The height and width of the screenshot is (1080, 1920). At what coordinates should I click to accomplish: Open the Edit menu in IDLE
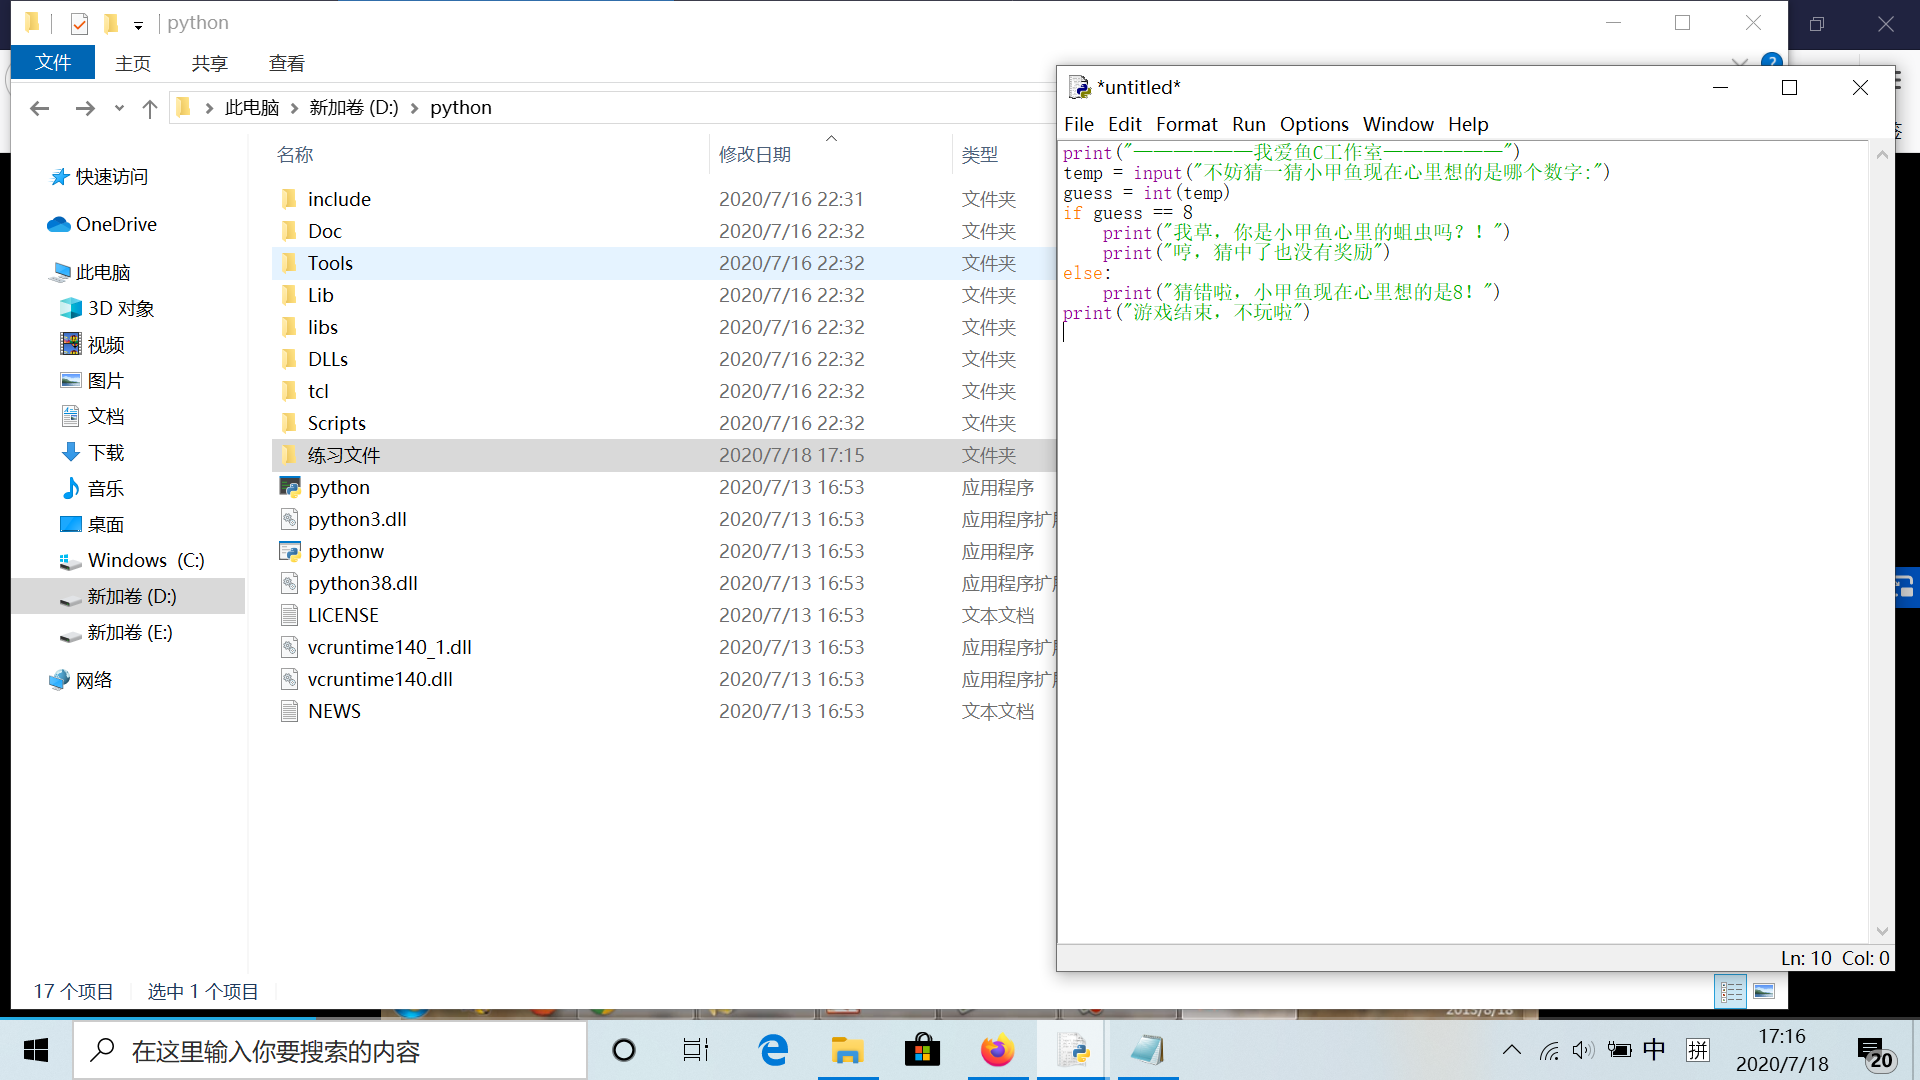[1125, 124]
